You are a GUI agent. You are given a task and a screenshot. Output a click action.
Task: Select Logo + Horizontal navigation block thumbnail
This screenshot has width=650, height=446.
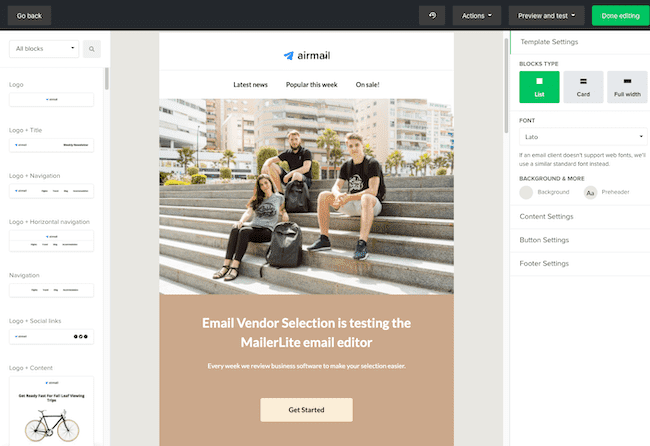pyautogui.click(x=51, y=241)
